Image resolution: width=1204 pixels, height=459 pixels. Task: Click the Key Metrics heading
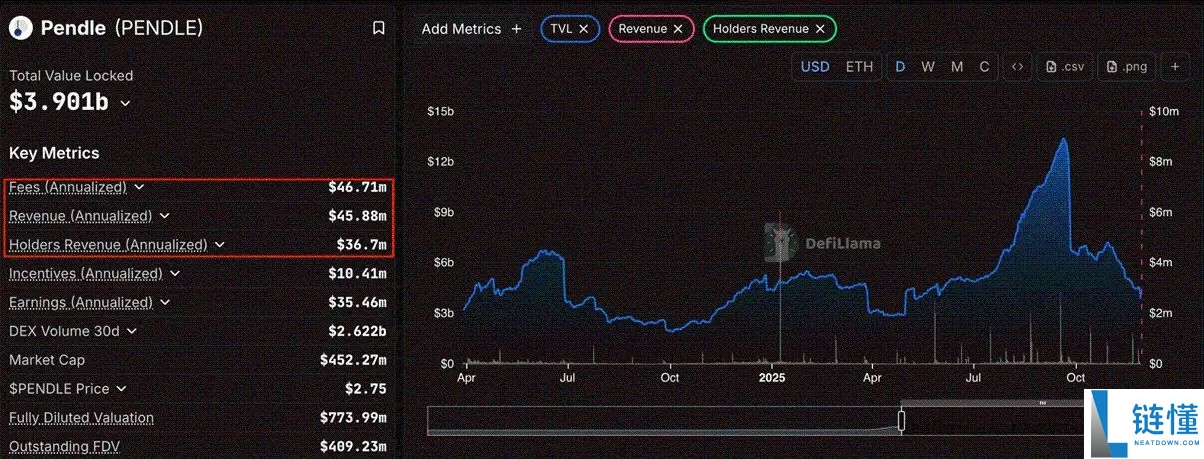coord(54,153)
